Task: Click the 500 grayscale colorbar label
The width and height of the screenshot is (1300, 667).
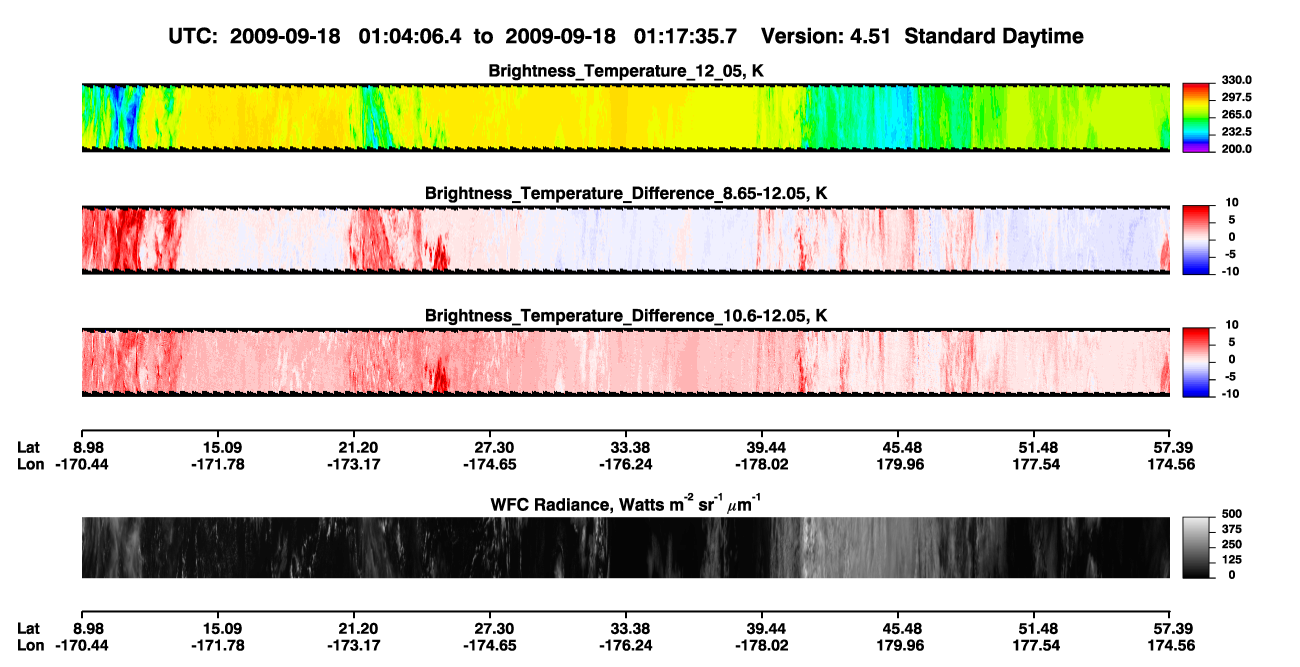Action: coord(1232,513)
